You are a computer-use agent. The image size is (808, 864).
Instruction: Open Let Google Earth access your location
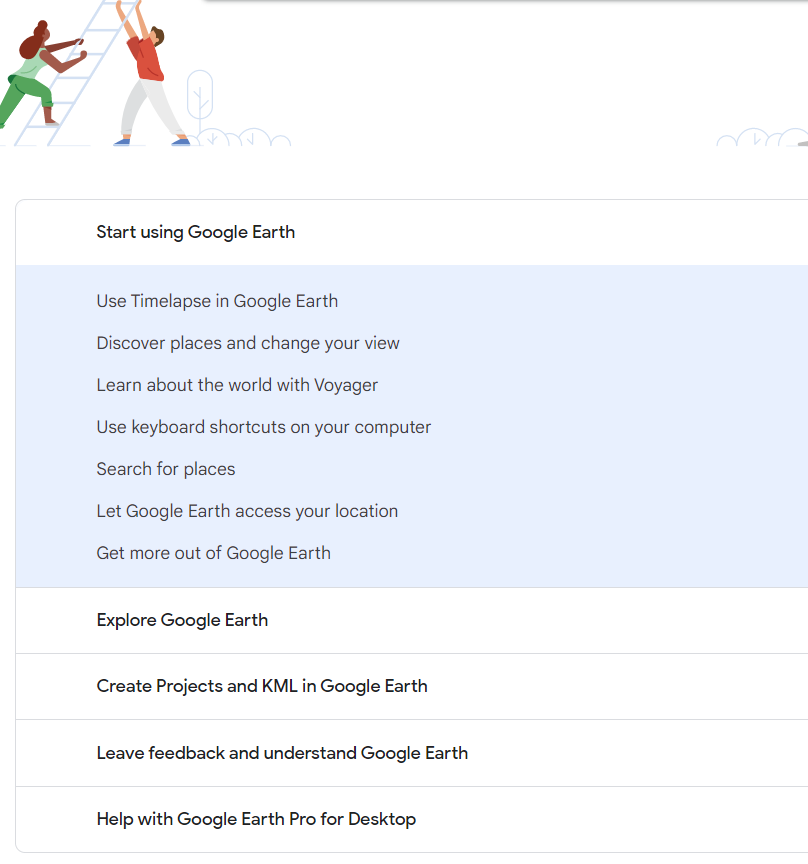pos(247,511)
